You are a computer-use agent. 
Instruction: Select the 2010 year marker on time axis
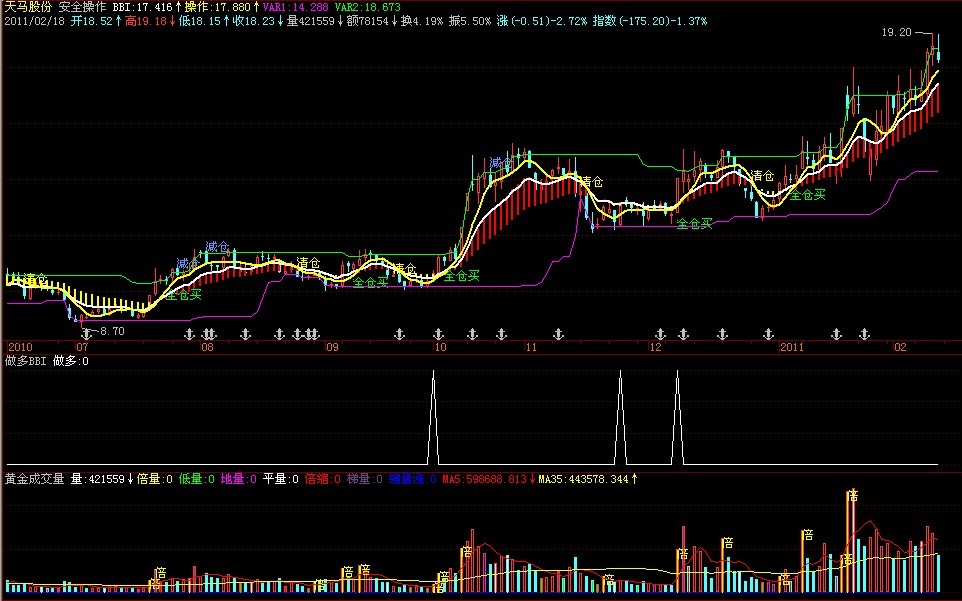pos(20,347)
